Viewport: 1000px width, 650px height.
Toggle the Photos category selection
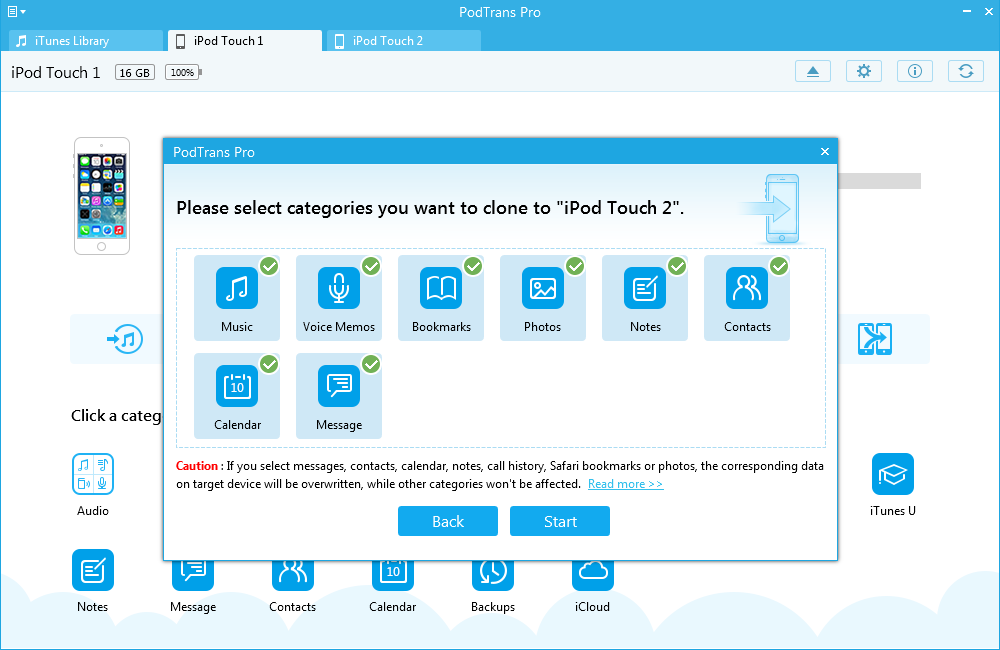543,298
